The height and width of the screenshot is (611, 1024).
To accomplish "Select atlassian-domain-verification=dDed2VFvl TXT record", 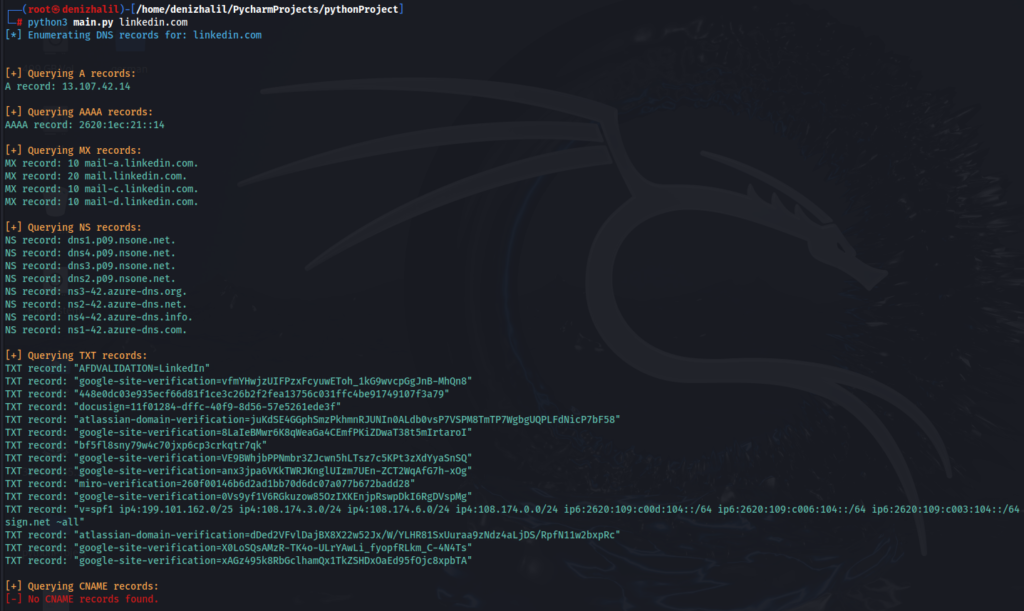I will pyautogui.click(x=312, y=535).
